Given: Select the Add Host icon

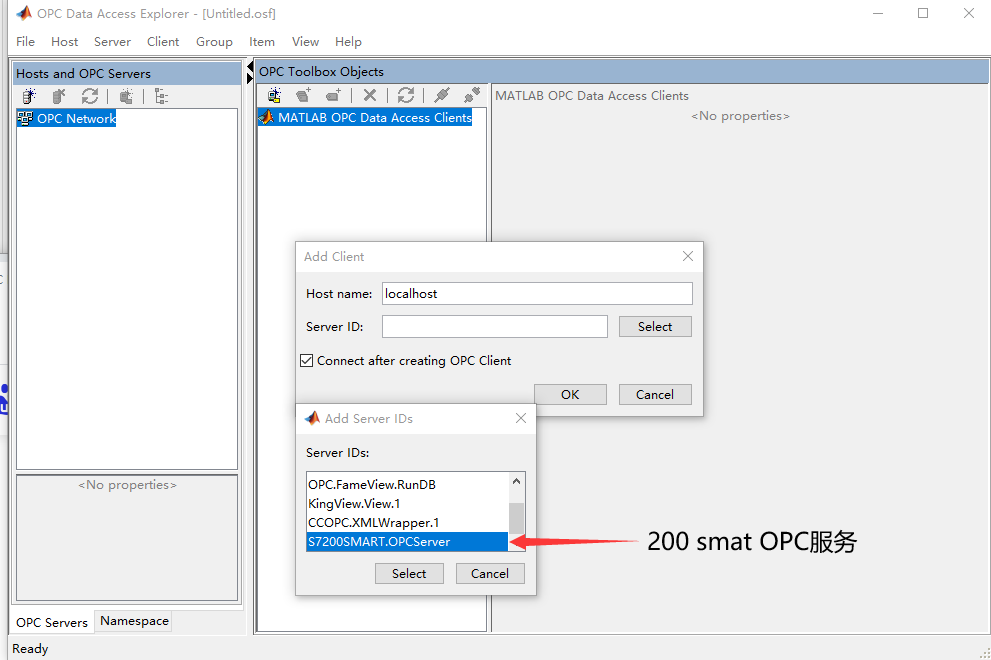Looking at the screenshot, I should point(27,96).
